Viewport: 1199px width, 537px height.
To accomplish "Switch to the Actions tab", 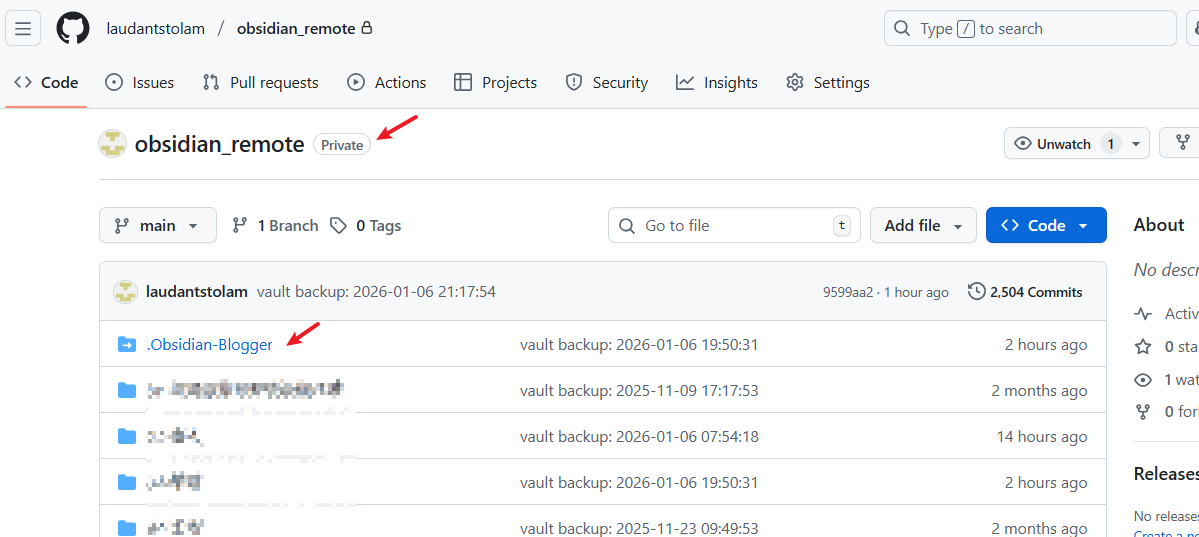I will click(386, 83).
